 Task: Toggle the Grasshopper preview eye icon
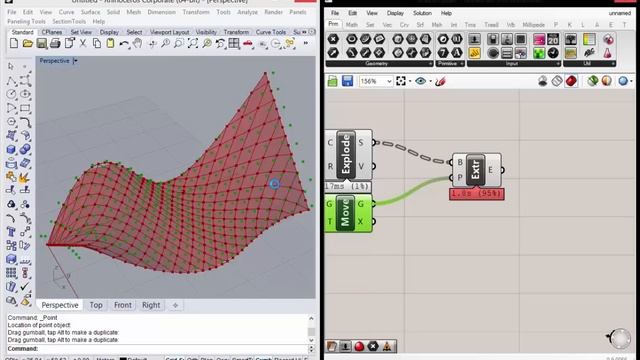420,81
